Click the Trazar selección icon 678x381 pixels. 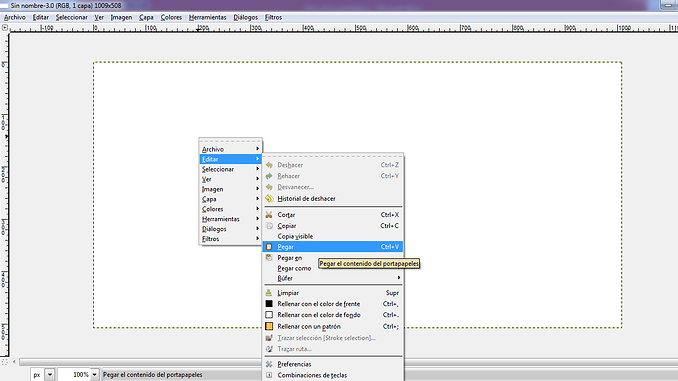269,338
